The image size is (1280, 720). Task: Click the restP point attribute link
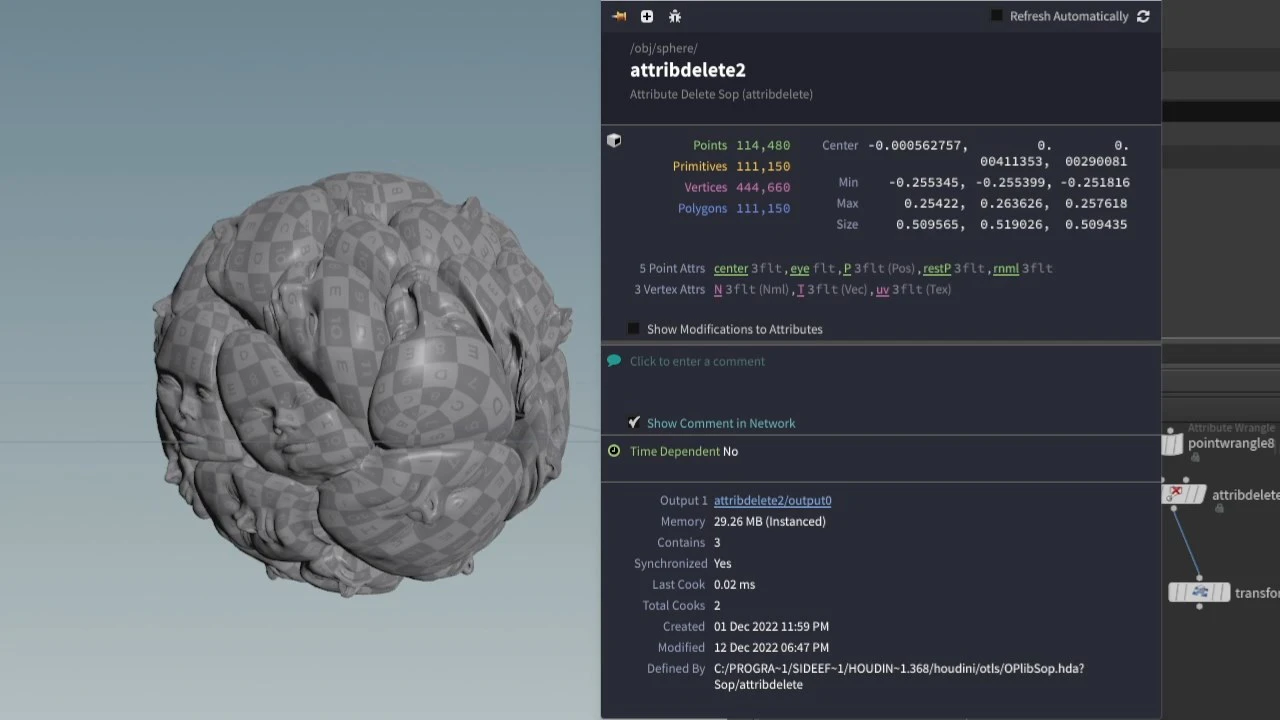coord(937,268)
